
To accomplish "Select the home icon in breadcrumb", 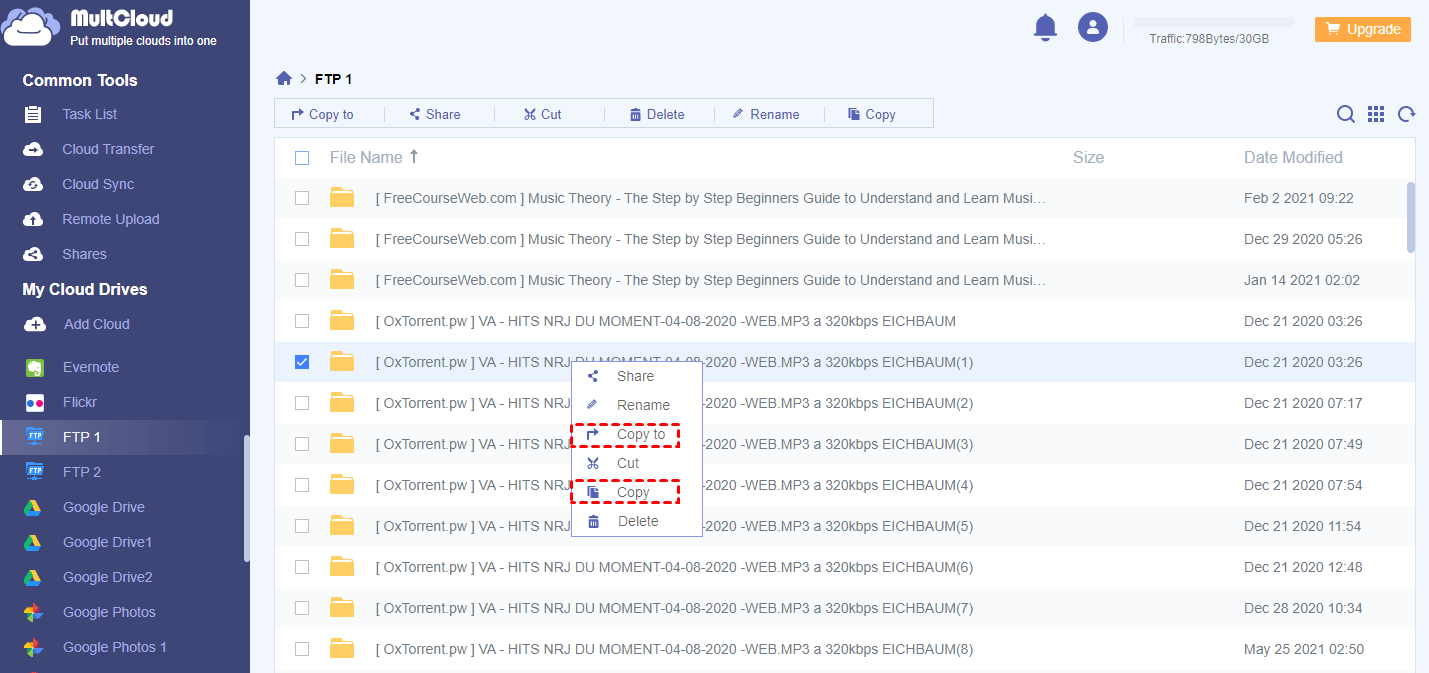I will pyautogui.click(x=284, y=78).
